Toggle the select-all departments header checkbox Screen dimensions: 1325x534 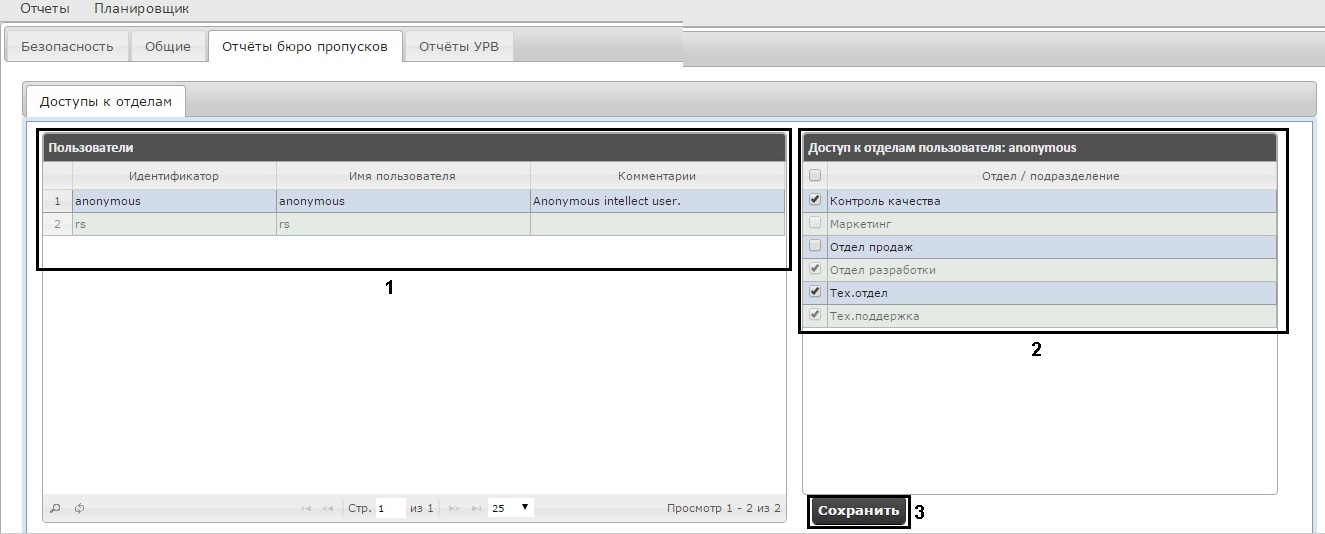(815, 176)
